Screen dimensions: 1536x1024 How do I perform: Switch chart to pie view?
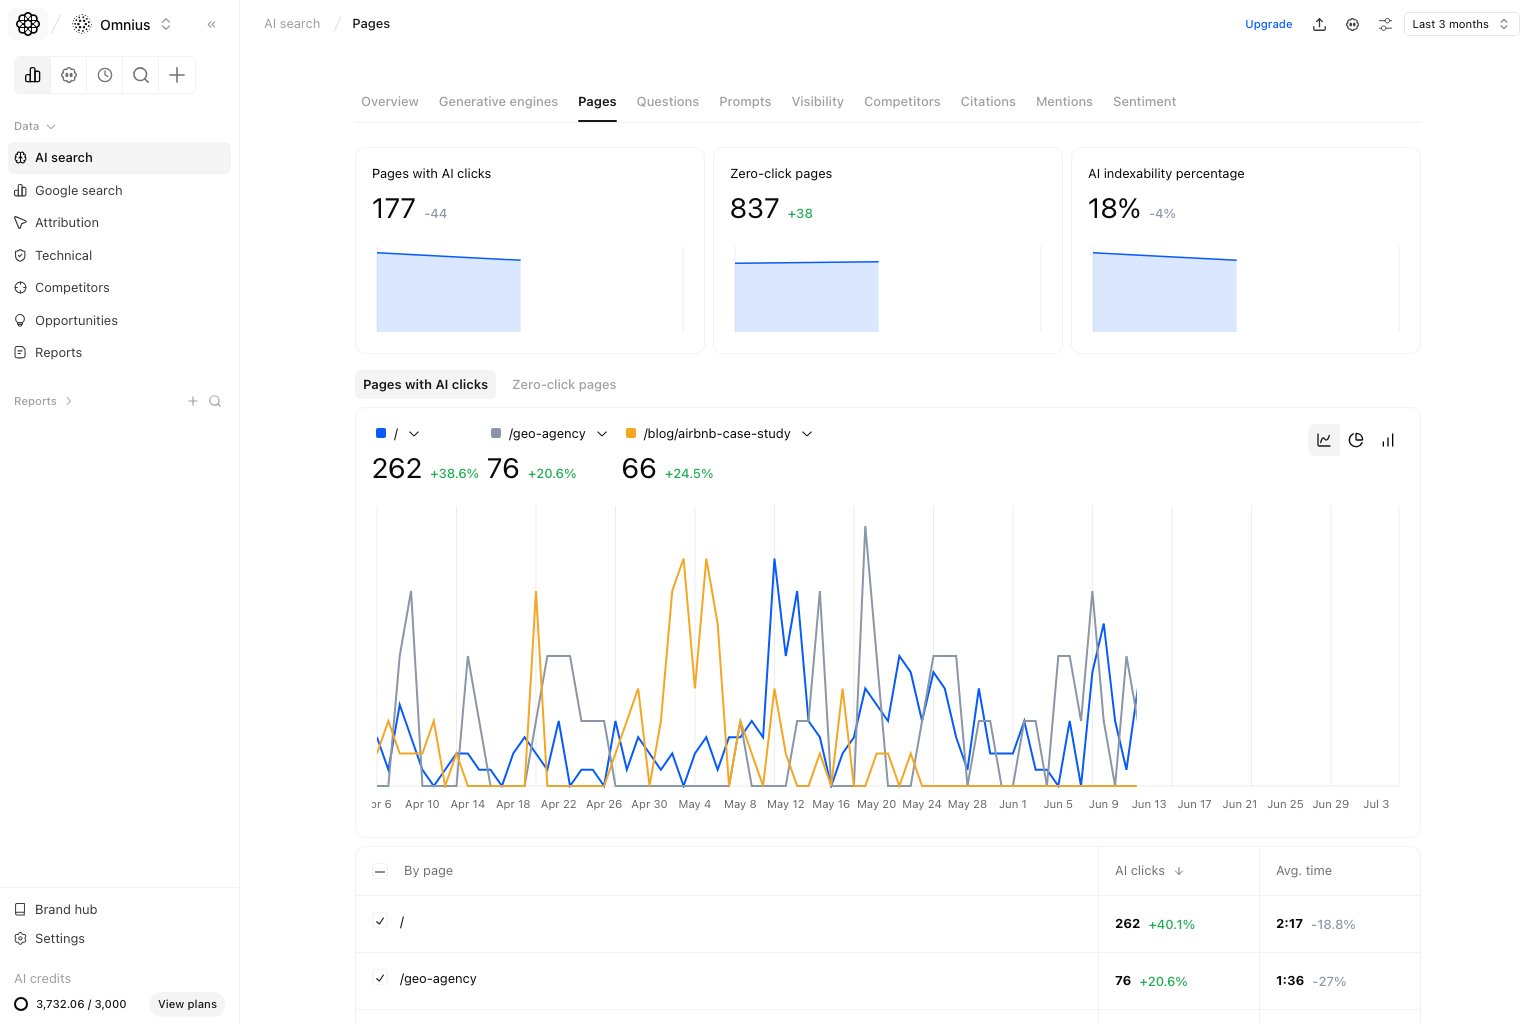point(1356,440)
